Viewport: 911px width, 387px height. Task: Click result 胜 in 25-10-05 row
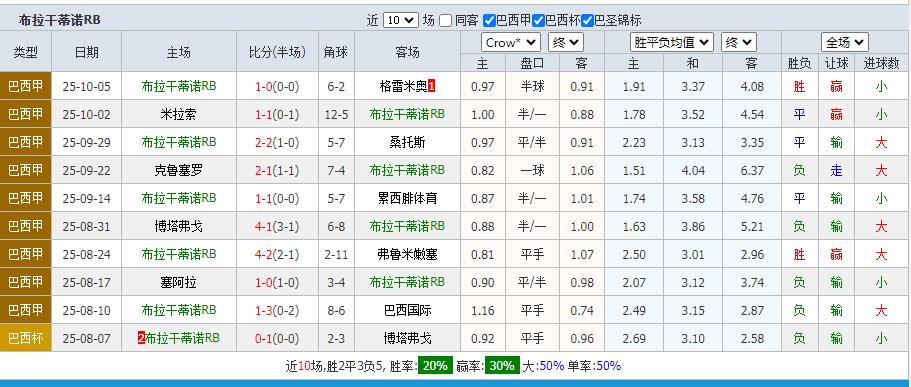pos(799,87)
